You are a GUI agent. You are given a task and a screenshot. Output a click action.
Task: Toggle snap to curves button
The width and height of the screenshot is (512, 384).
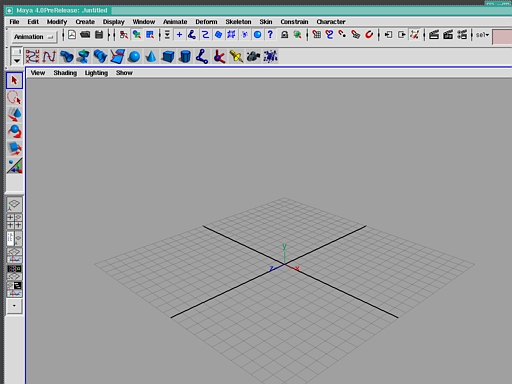pyautogui.click(x=330, y=35)
